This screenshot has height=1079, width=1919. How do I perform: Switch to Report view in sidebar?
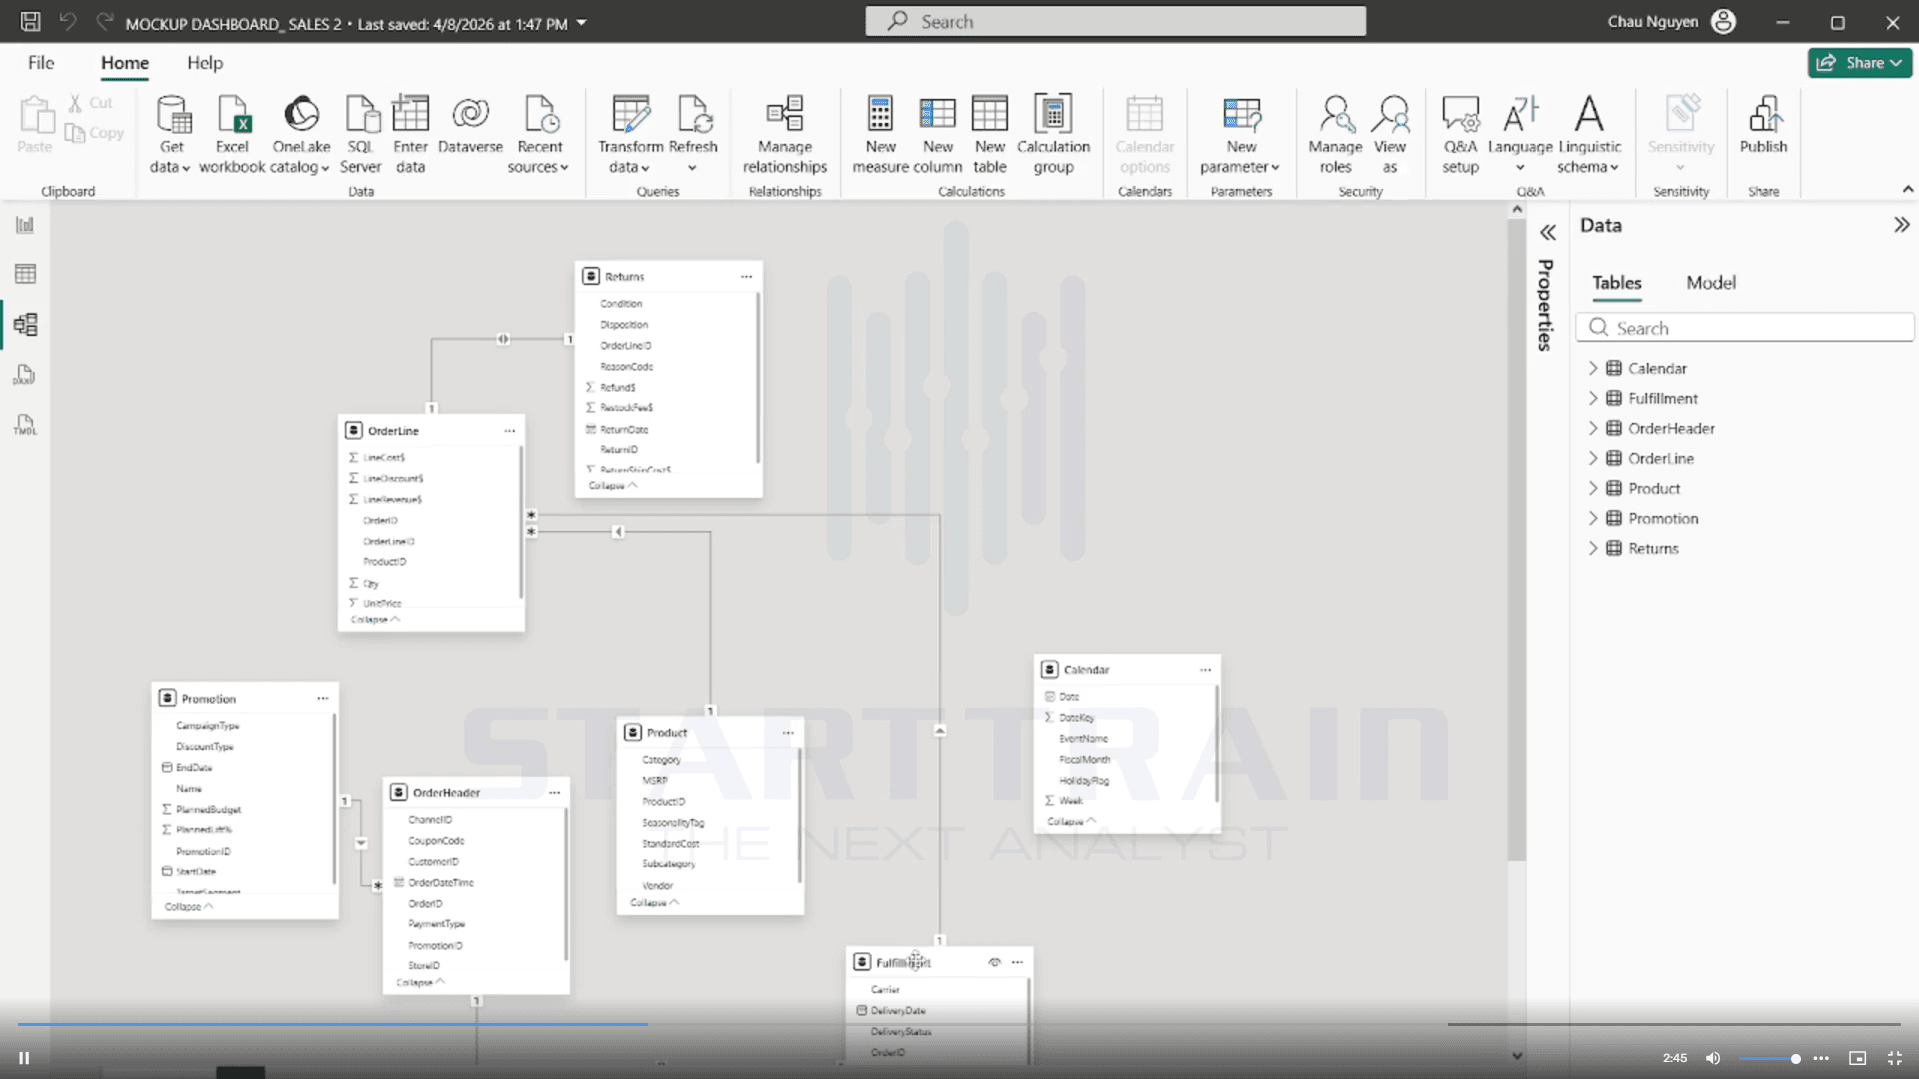pyautogui.click(x=25, y=225)
